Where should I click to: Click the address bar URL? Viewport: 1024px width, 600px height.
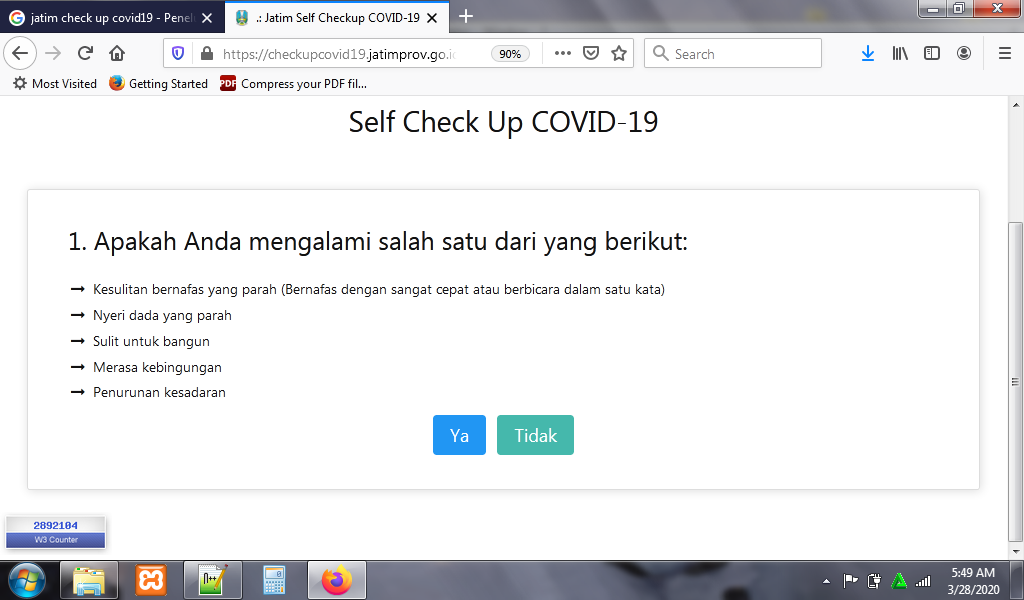[x=340, y=54]
